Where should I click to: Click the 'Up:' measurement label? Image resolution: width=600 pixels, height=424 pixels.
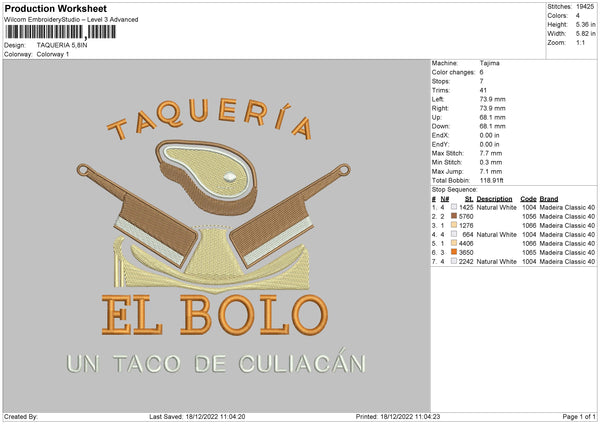click(437, 117)
